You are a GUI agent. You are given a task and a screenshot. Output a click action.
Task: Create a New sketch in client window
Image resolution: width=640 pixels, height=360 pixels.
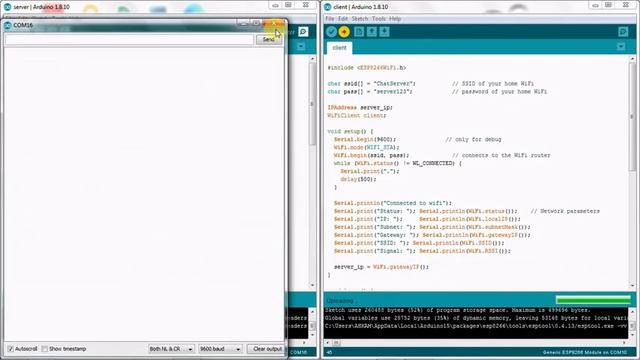[359, 32]
